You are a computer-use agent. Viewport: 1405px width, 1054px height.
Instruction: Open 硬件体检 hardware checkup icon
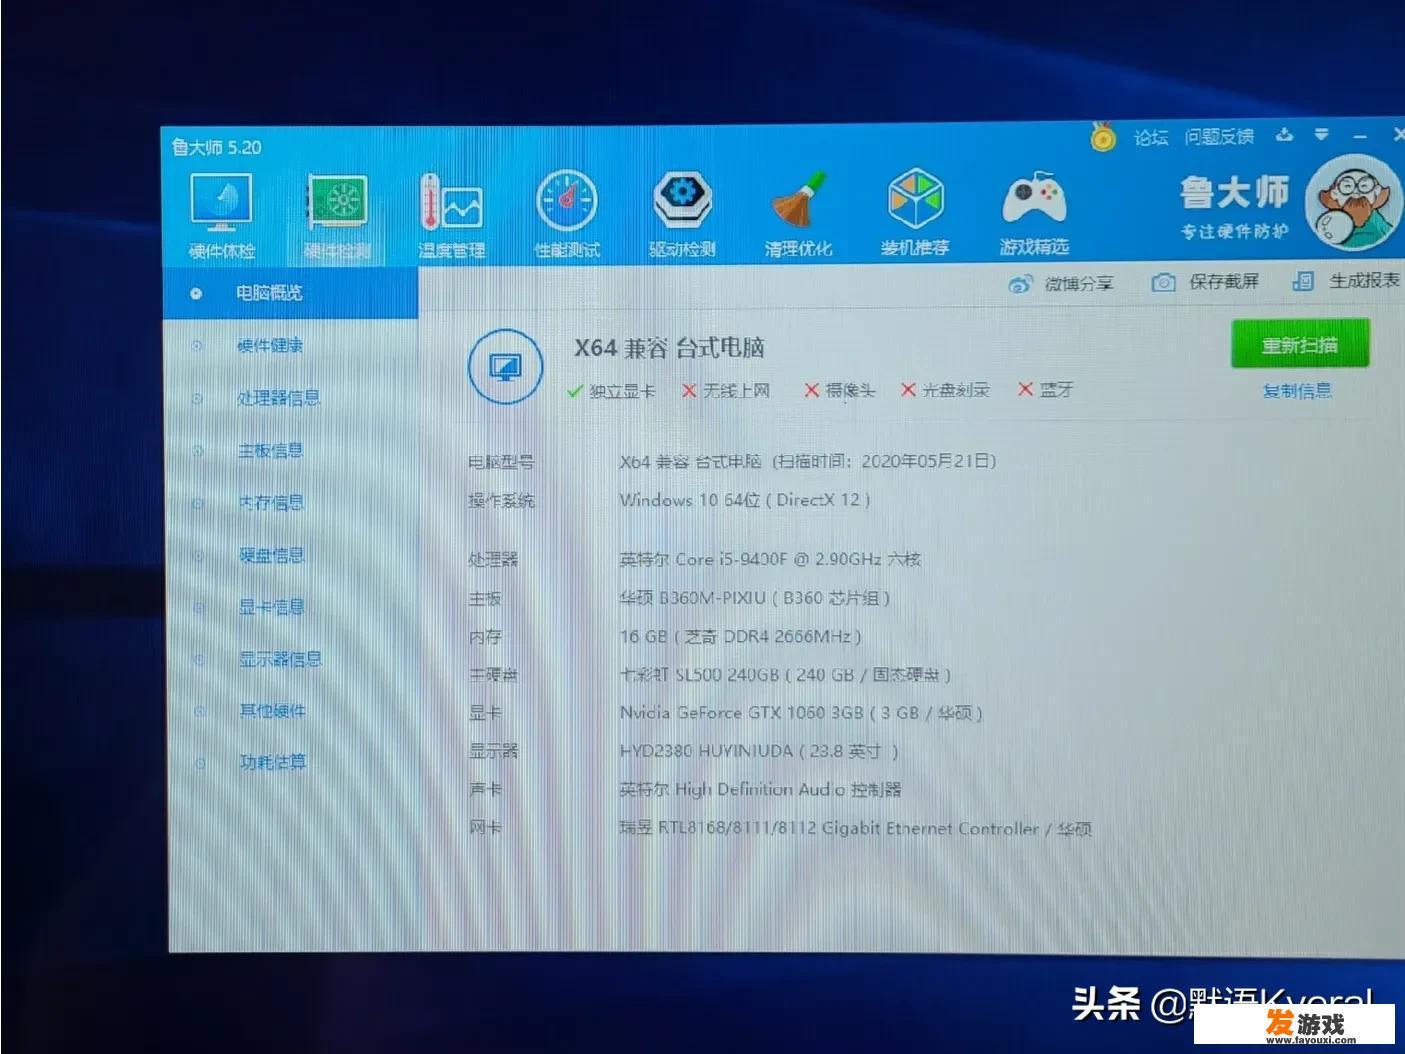point(222,216)
